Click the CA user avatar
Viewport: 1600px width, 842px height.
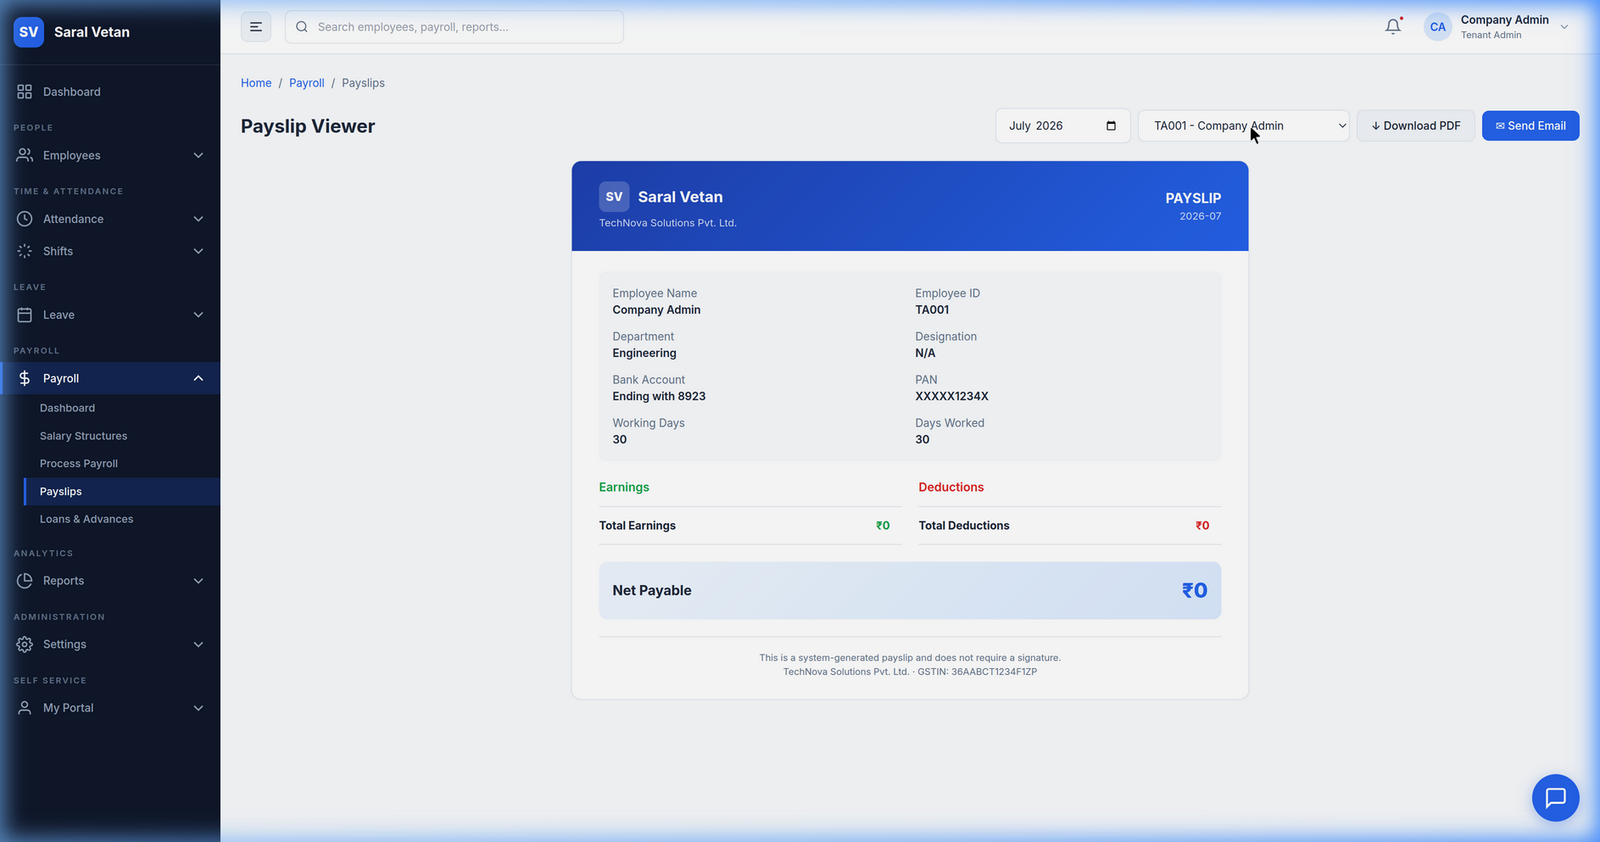point(1438,27)
